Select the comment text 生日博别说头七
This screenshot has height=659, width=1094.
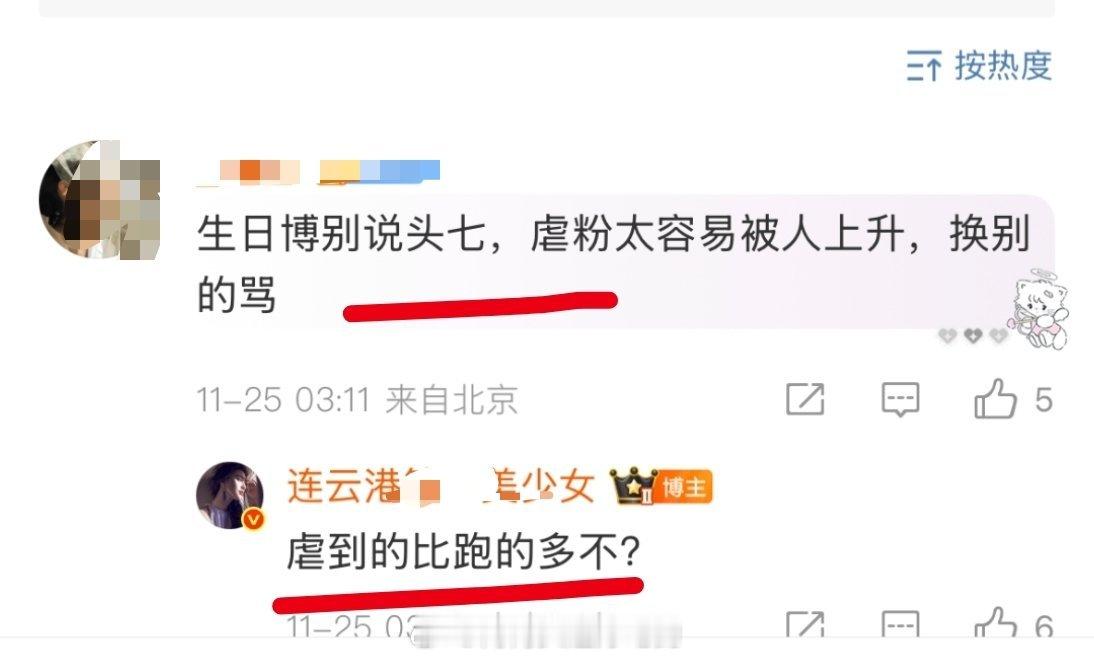coord(342,234)
